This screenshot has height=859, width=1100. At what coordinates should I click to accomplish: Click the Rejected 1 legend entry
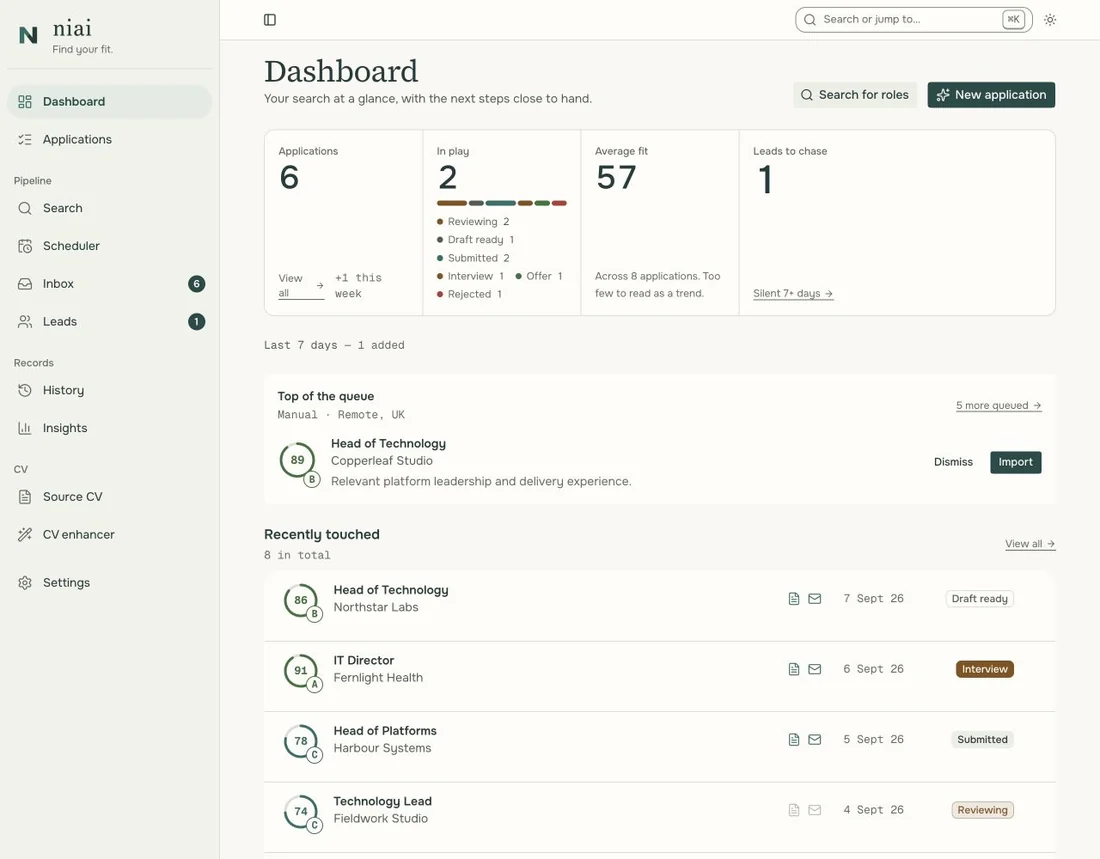[x=469, y=295]
